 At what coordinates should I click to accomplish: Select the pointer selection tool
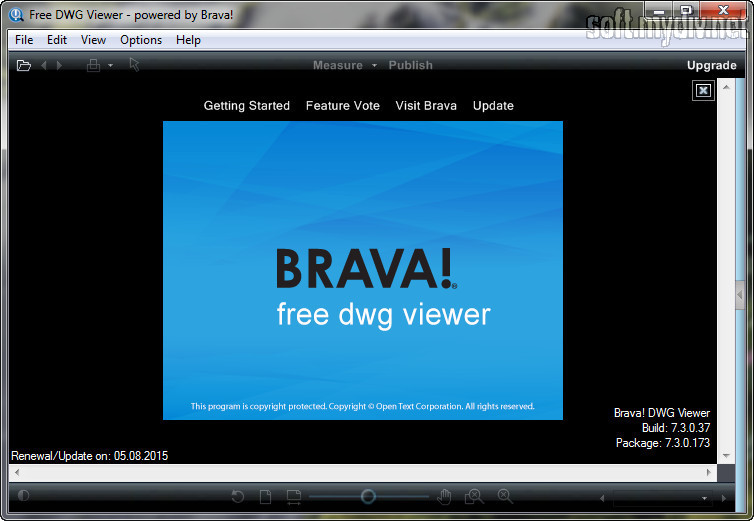click(134, 64)
